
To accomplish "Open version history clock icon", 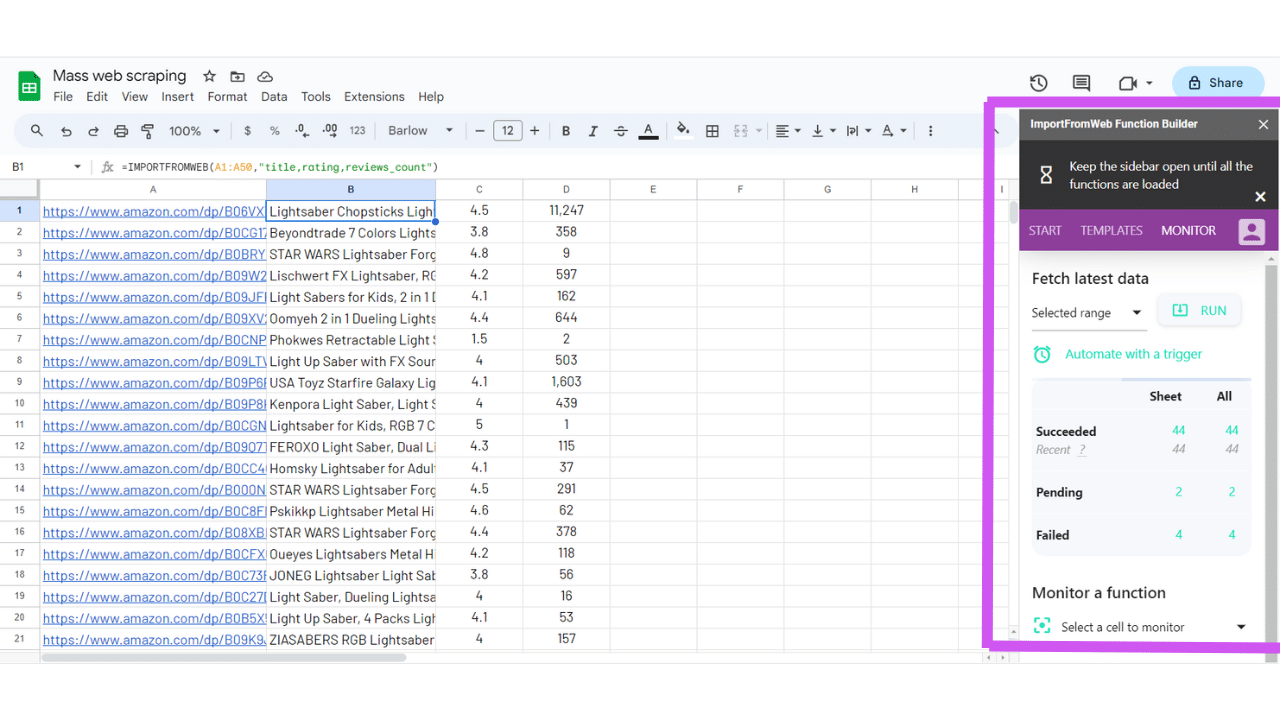I will (x=1038, y=83).
